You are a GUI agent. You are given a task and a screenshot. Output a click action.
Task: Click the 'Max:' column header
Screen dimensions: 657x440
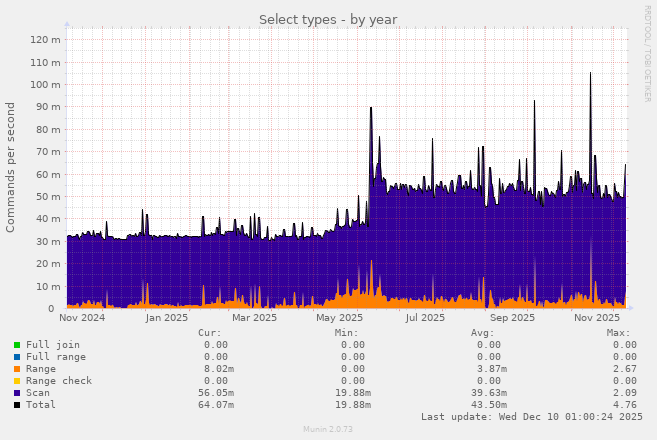coord(618,333)
